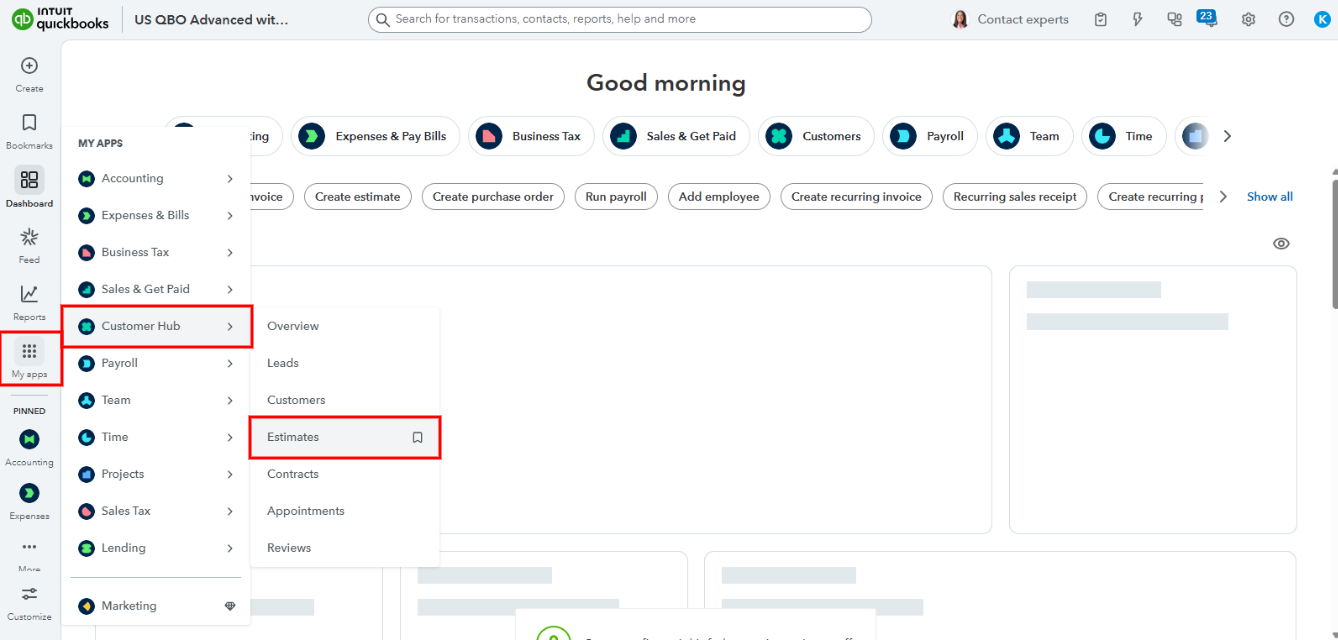Viewport: 1338px width, 640px height.
Task: Click Create recurring invoice shortcut
Action: [x=856, y=197]
